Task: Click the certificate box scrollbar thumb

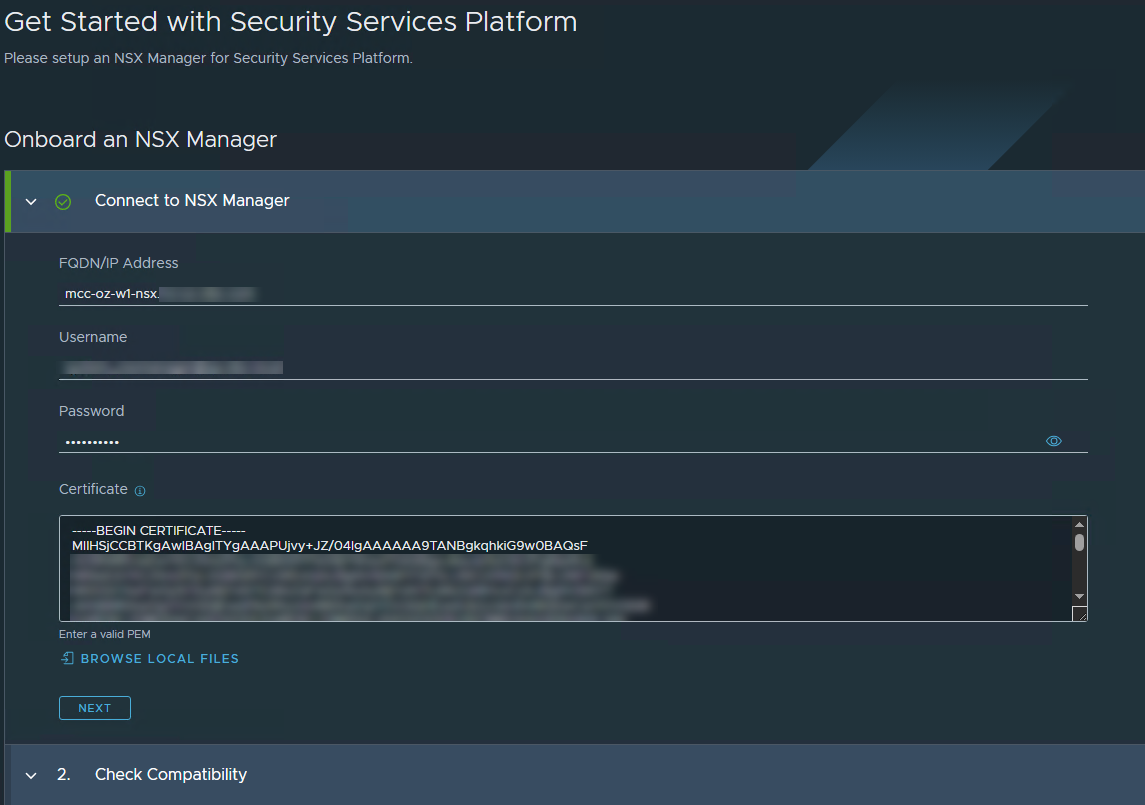Action: pyautogui.click(x=1079, y=543)
